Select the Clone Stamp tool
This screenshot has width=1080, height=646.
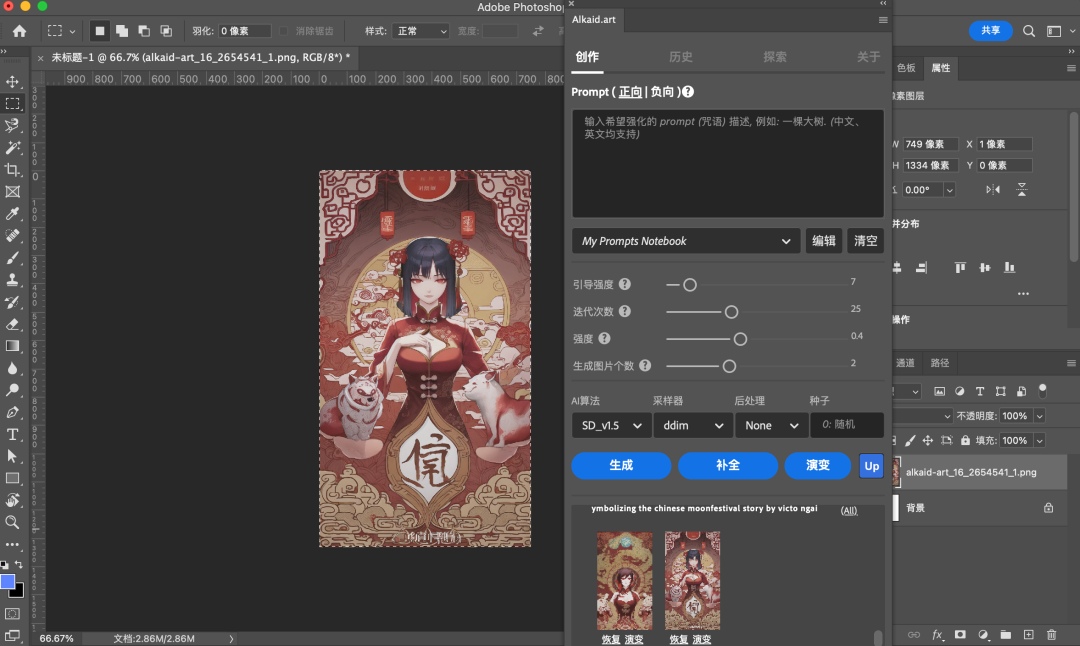click(12, 280)
